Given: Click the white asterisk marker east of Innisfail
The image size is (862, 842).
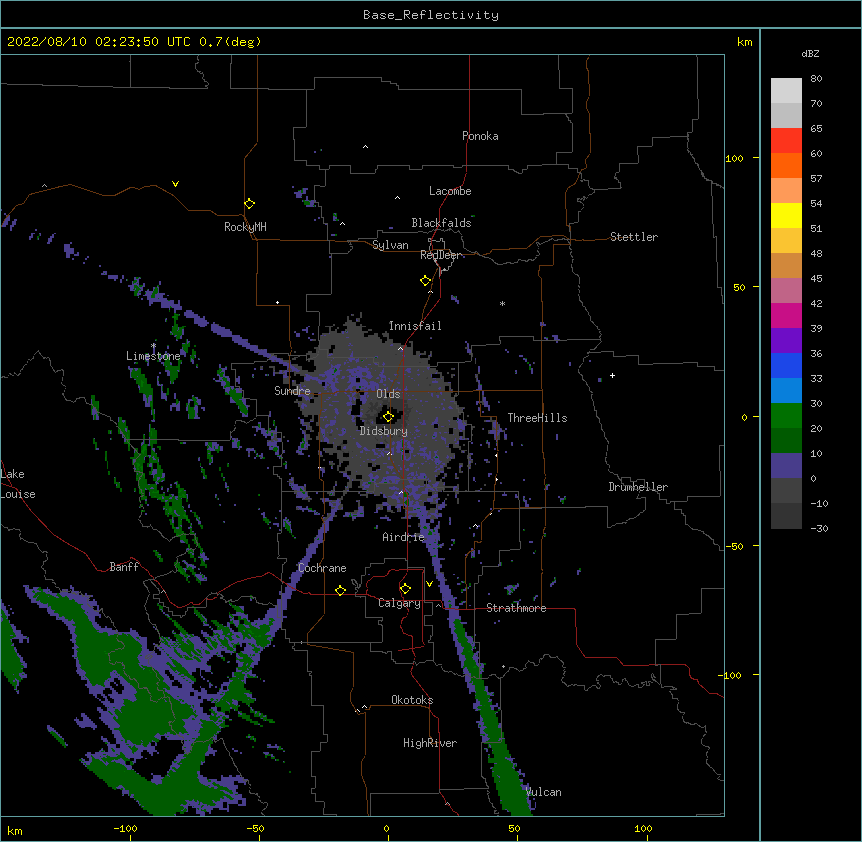Looking at the screenshot, I should point(502,303).
